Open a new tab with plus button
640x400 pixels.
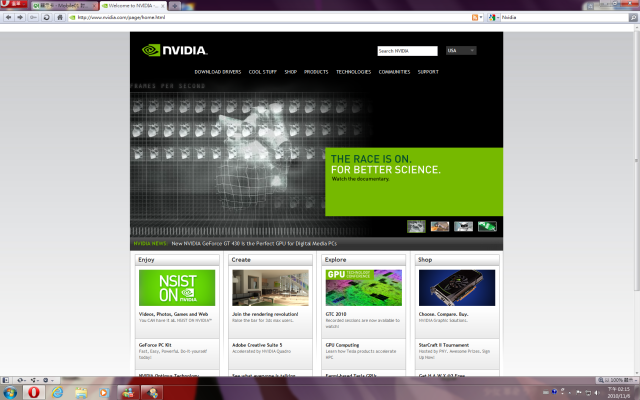(175, 6)
